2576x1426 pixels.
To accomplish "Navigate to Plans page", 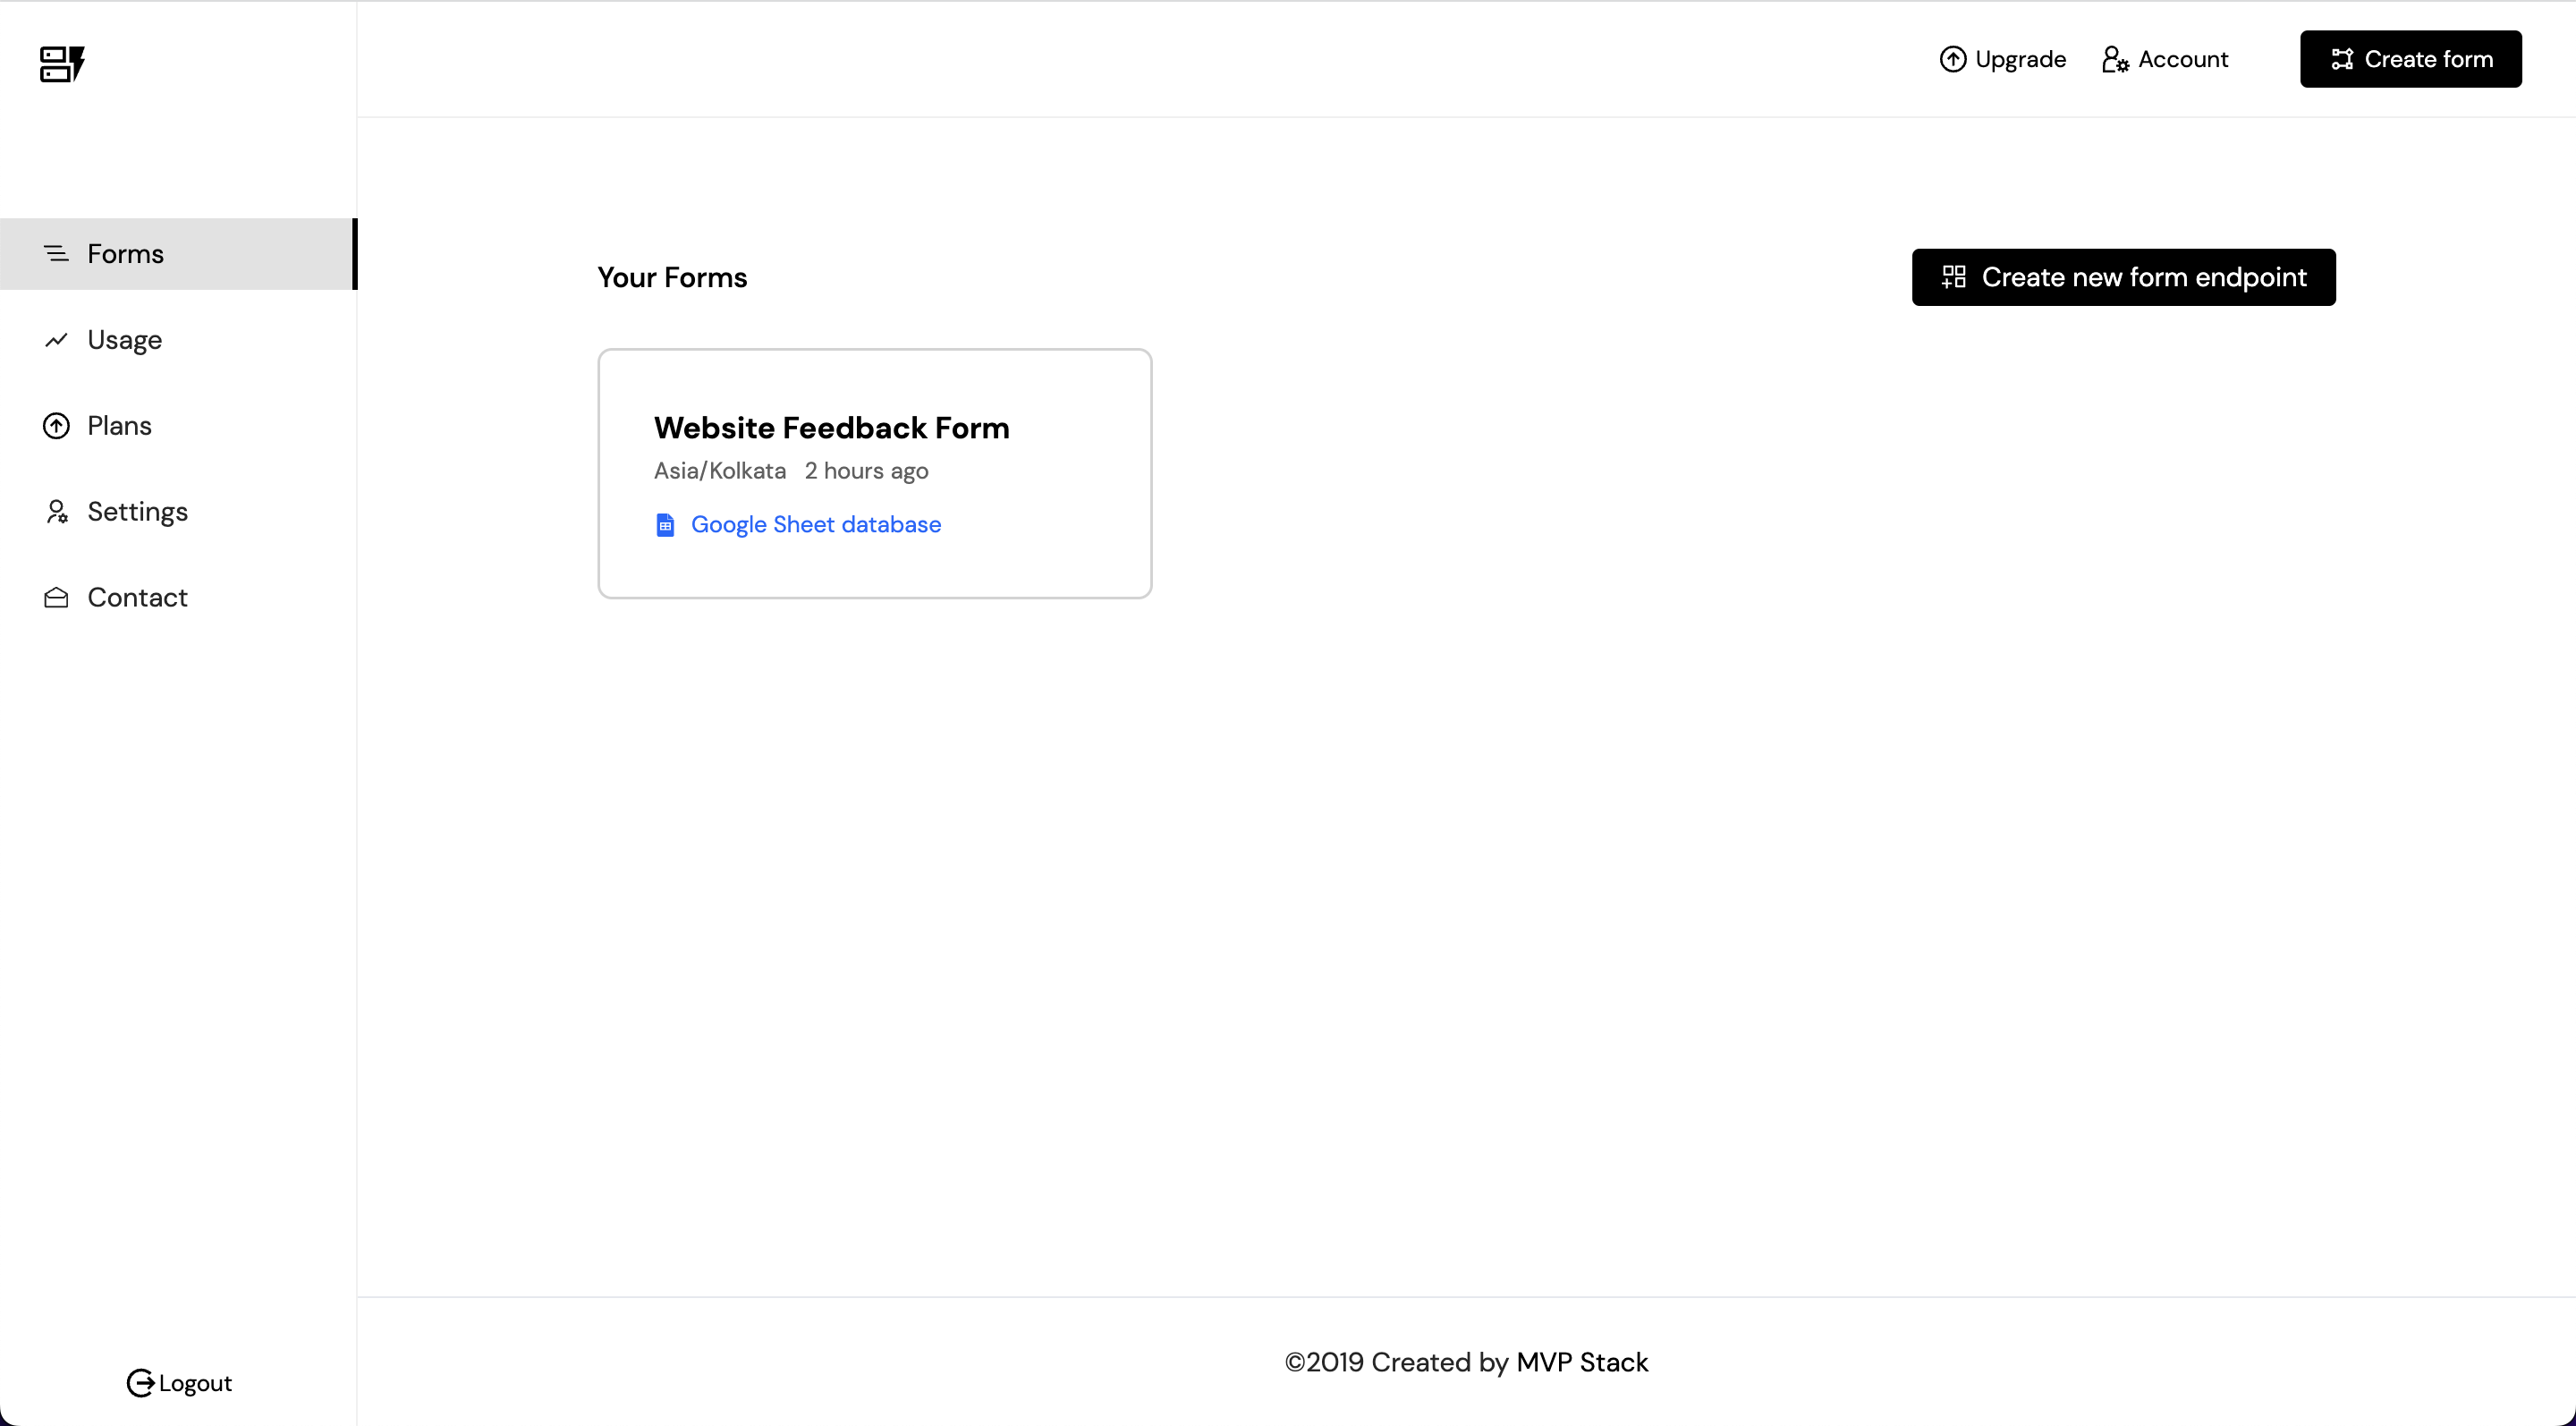I will coord(120,425).
